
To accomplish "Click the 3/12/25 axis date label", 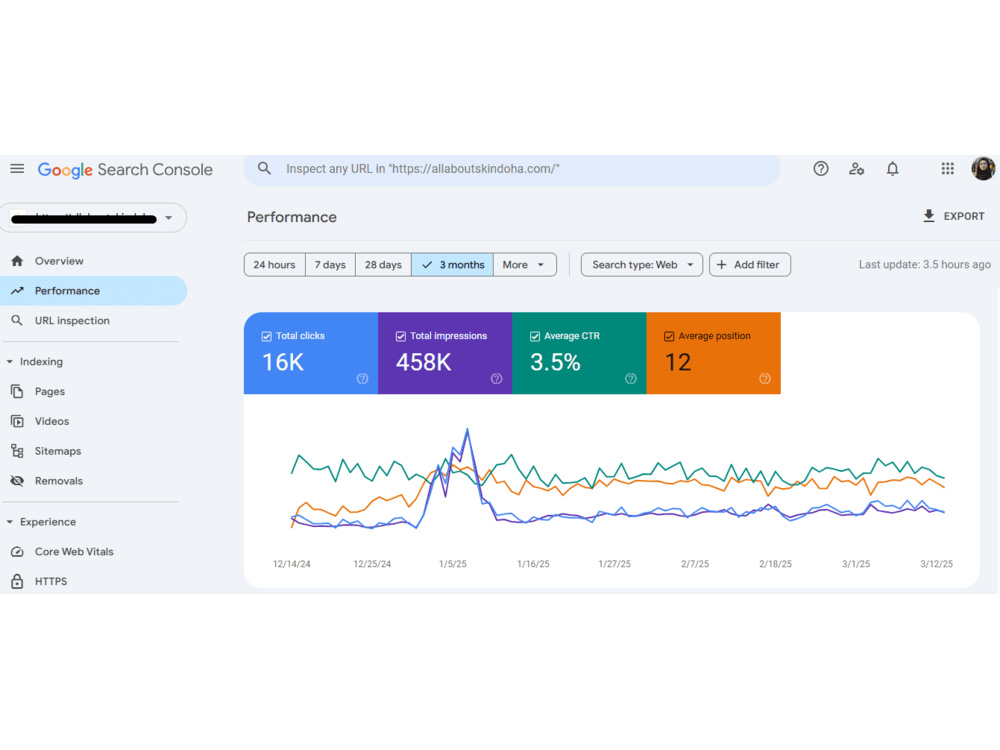I will (x=936, y=564).
